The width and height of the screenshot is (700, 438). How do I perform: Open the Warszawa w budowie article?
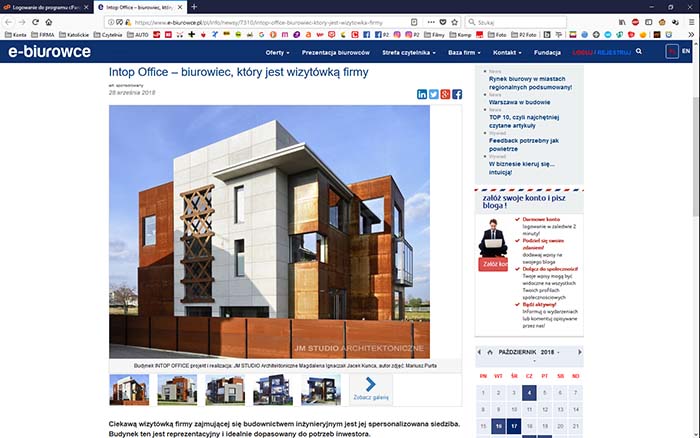point(520,102)
